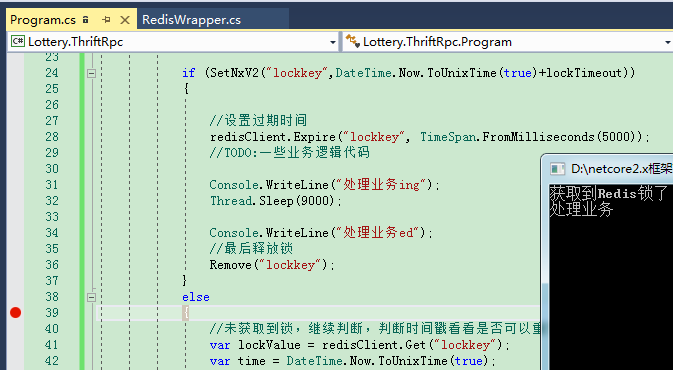
Task: Click SetNxV2 method call on line 24
Action: [x=234, y=73]
